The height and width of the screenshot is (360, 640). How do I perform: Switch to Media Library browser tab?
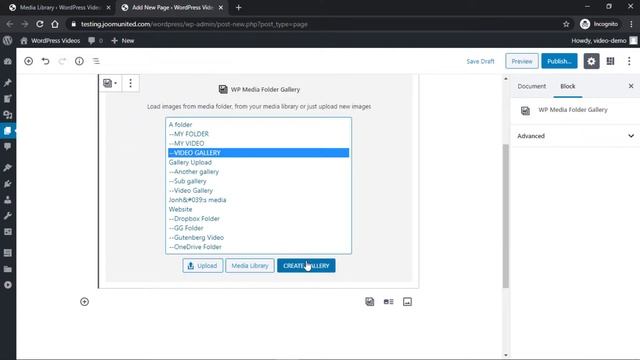(59, 7)
